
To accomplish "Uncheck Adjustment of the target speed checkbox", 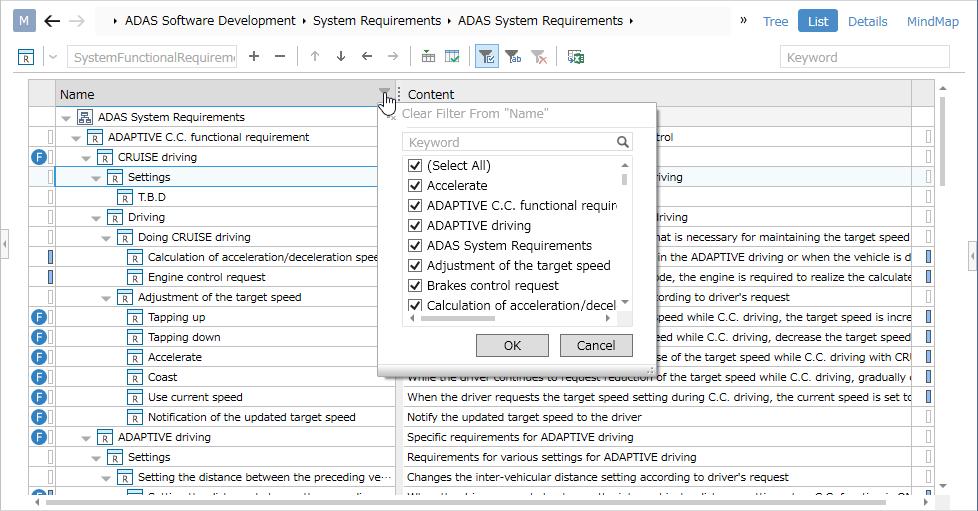I will coord(415,265).
